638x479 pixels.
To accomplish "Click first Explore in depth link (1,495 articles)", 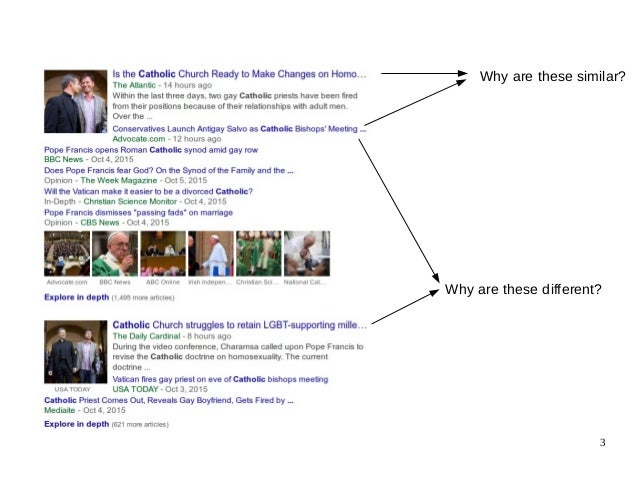I will pos(76,297).
